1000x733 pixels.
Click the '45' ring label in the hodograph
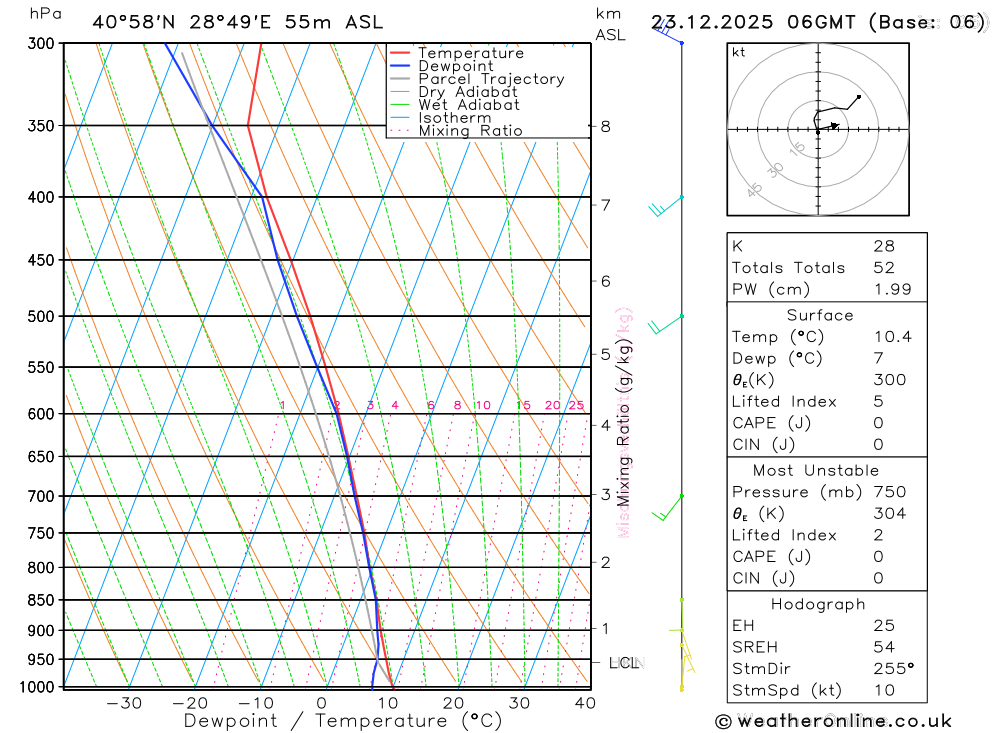click(x=754, y=189)
